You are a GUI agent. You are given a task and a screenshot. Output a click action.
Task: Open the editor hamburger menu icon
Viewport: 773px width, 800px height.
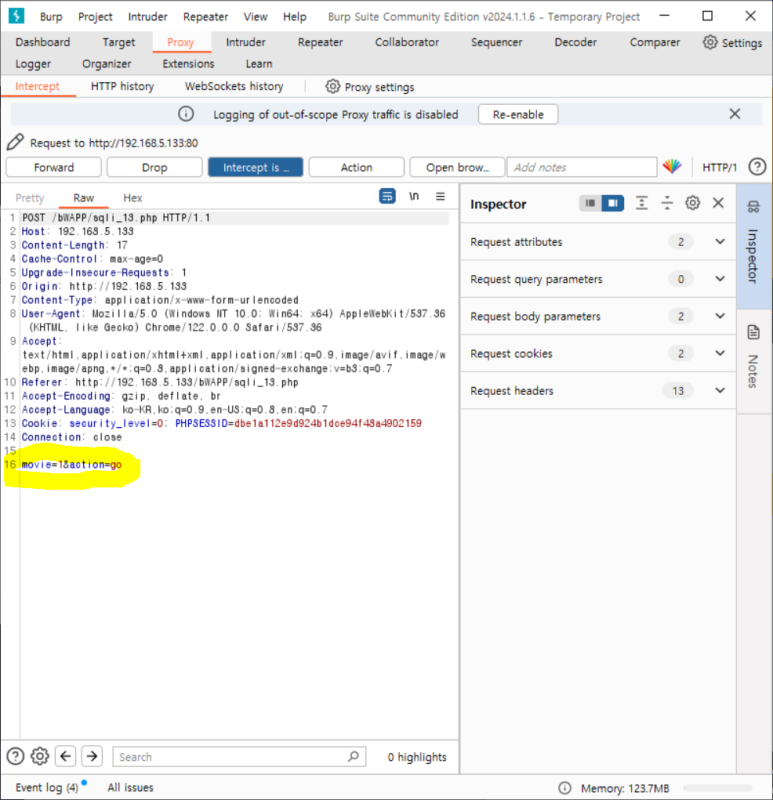tap(440, 196)
